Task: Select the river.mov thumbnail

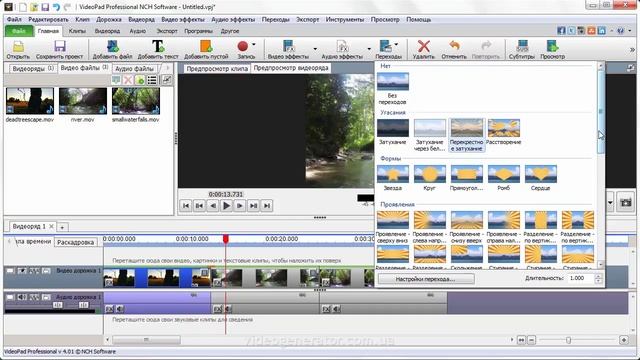Action: 83,101
